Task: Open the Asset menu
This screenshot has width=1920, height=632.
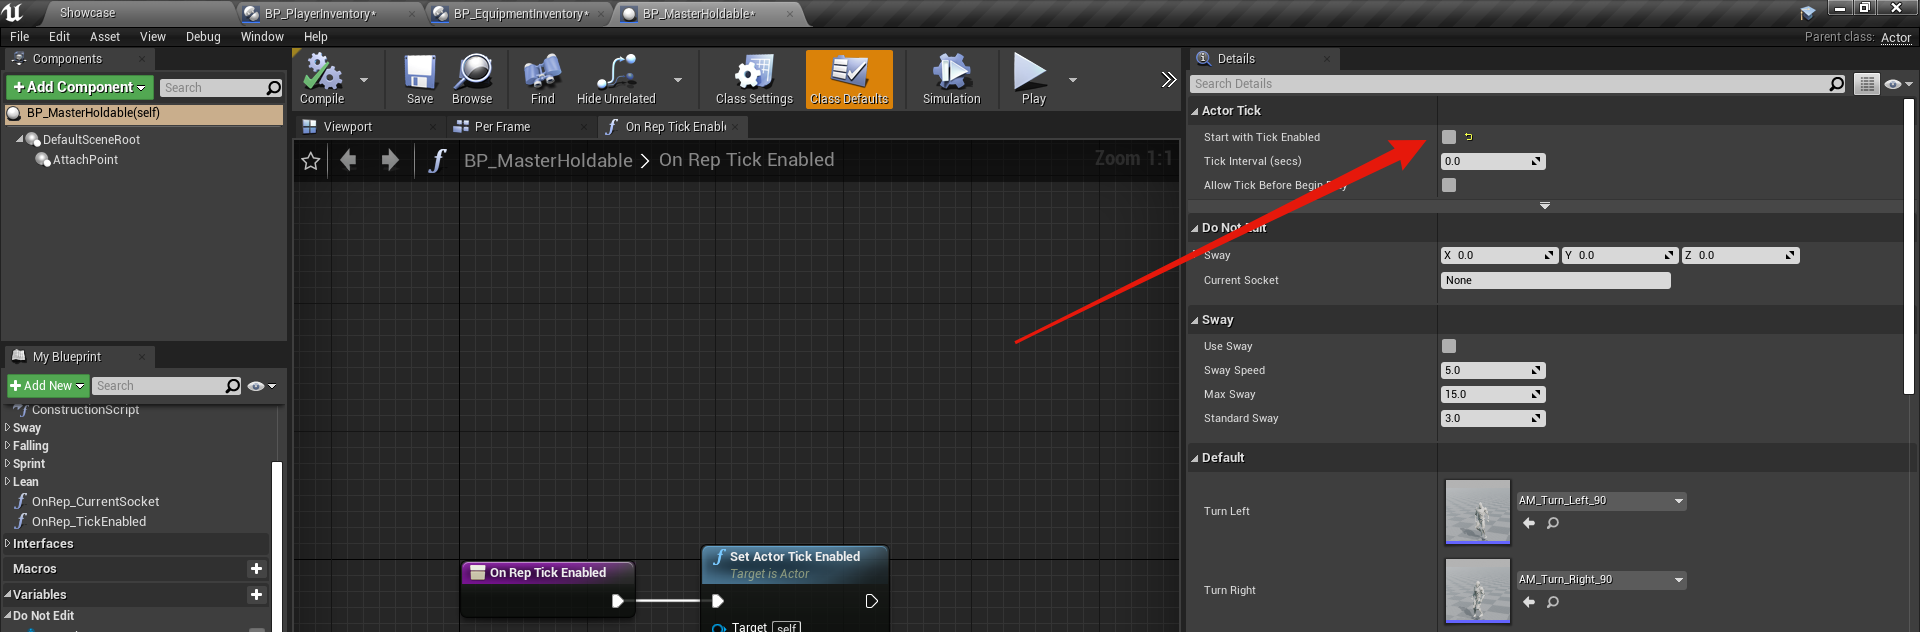Action: (x=105, y=37)
